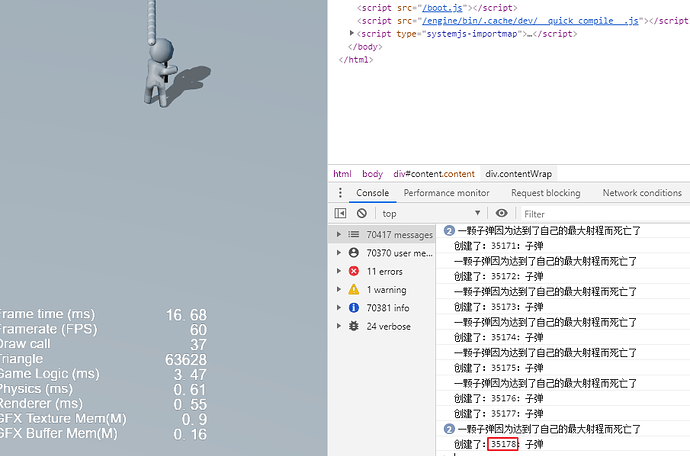Expand the 70370 user messages group

pos(338,253)
